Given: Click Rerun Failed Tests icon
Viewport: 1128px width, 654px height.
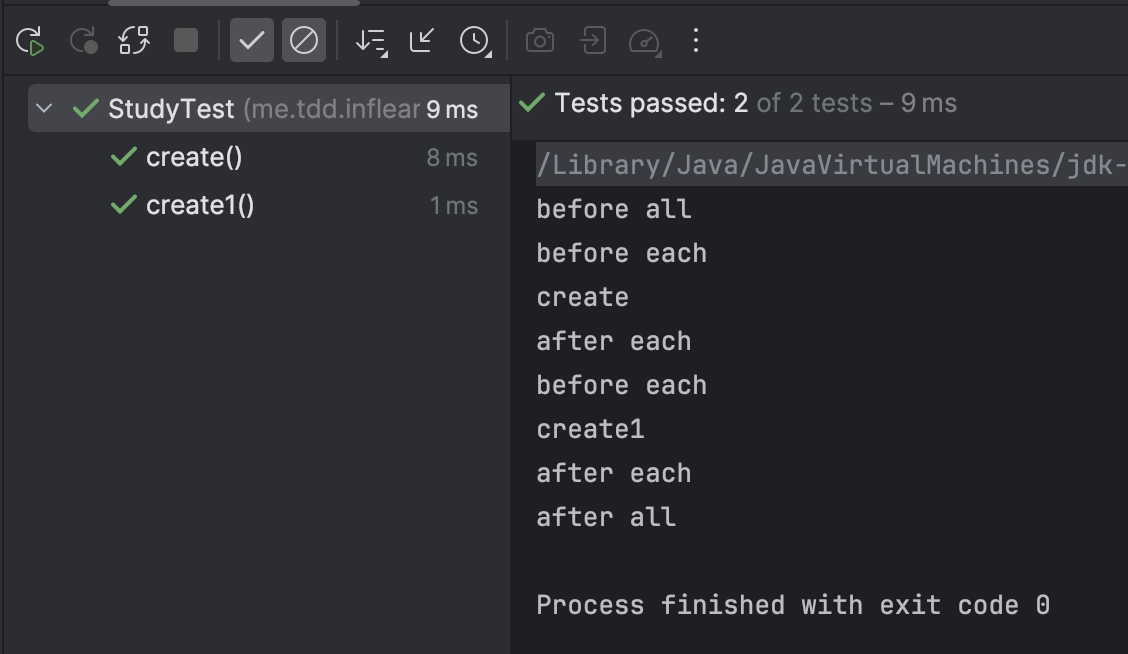Looking at the screenshot, I should point(83,41).
